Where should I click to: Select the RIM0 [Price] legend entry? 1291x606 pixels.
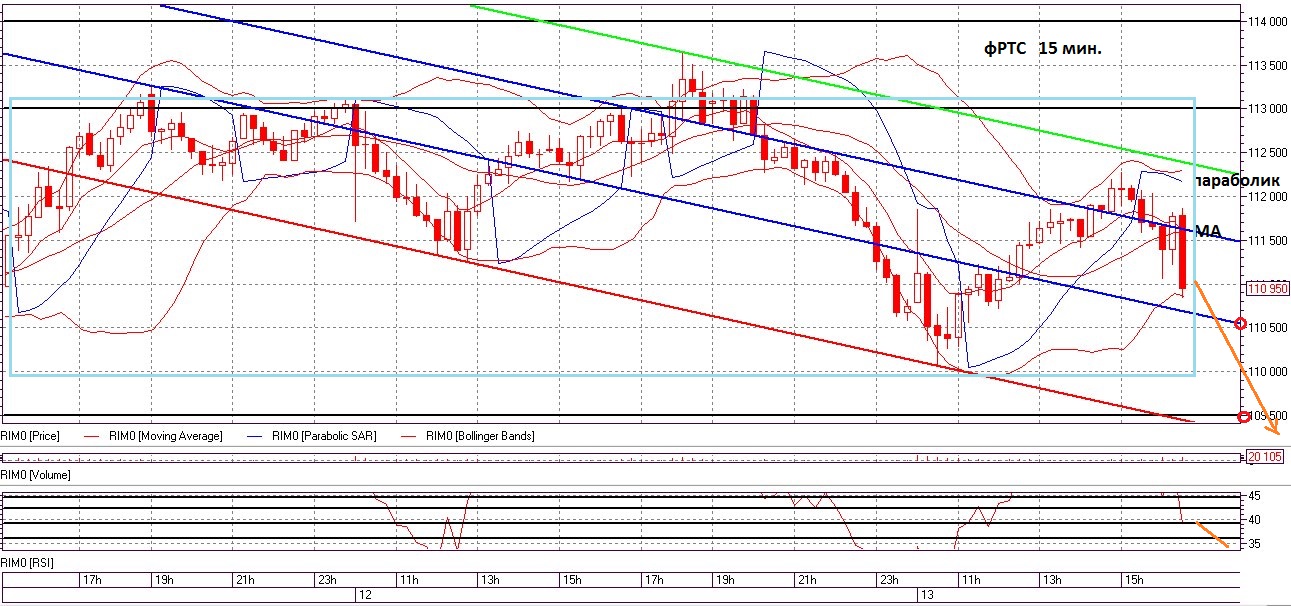click(x=30, y=436)
